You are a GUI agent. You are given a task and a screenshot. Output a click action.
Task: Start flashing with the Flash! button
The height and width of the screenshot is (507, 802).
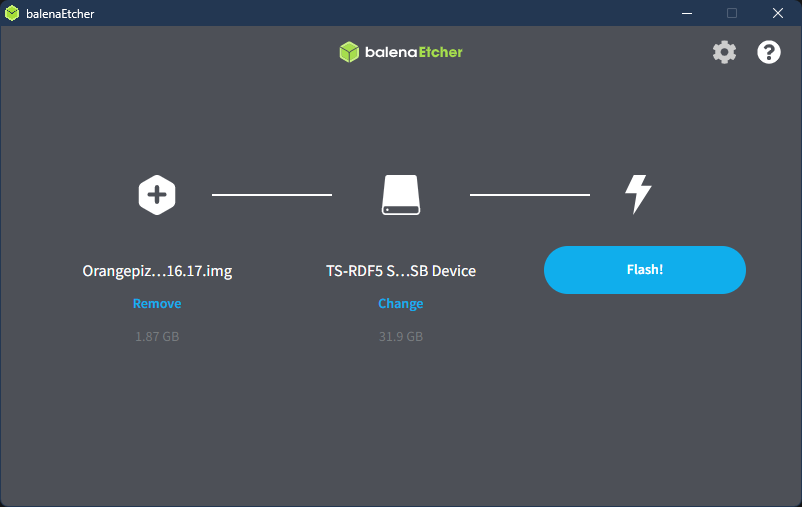[x=644, y=270]
